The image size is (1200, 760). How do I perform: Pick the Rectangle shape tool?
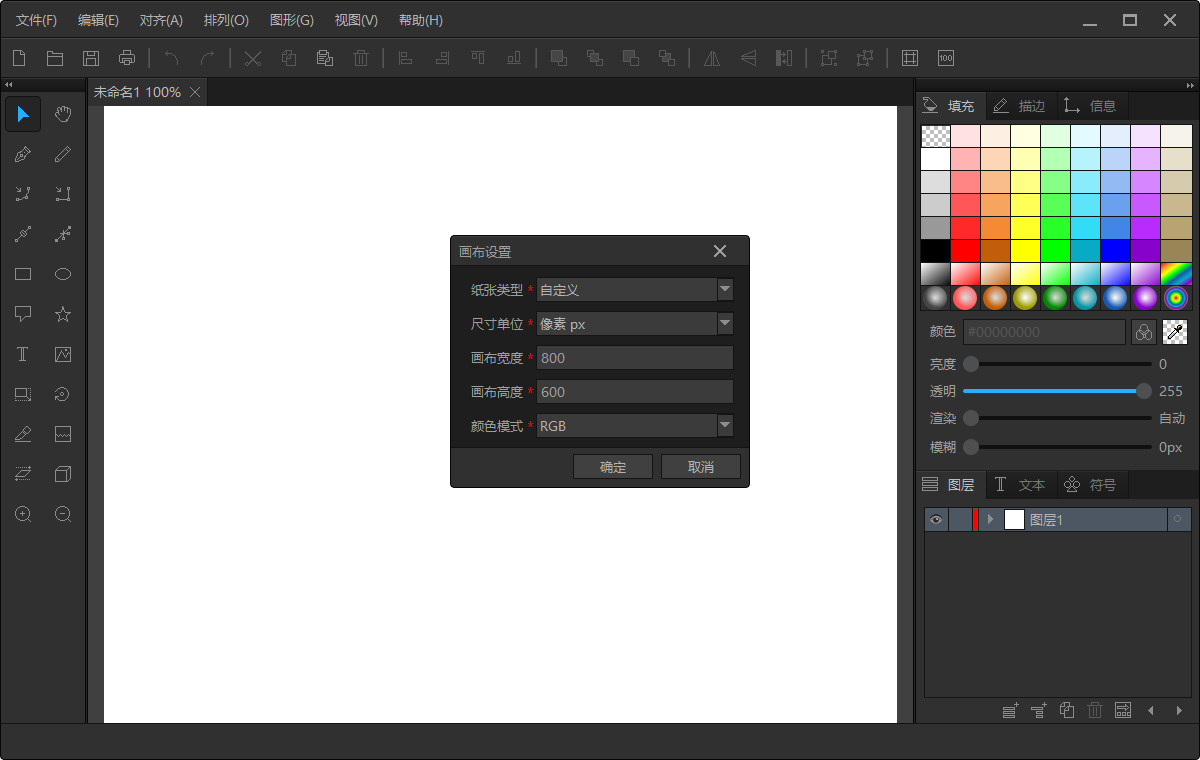click(23, 274)
